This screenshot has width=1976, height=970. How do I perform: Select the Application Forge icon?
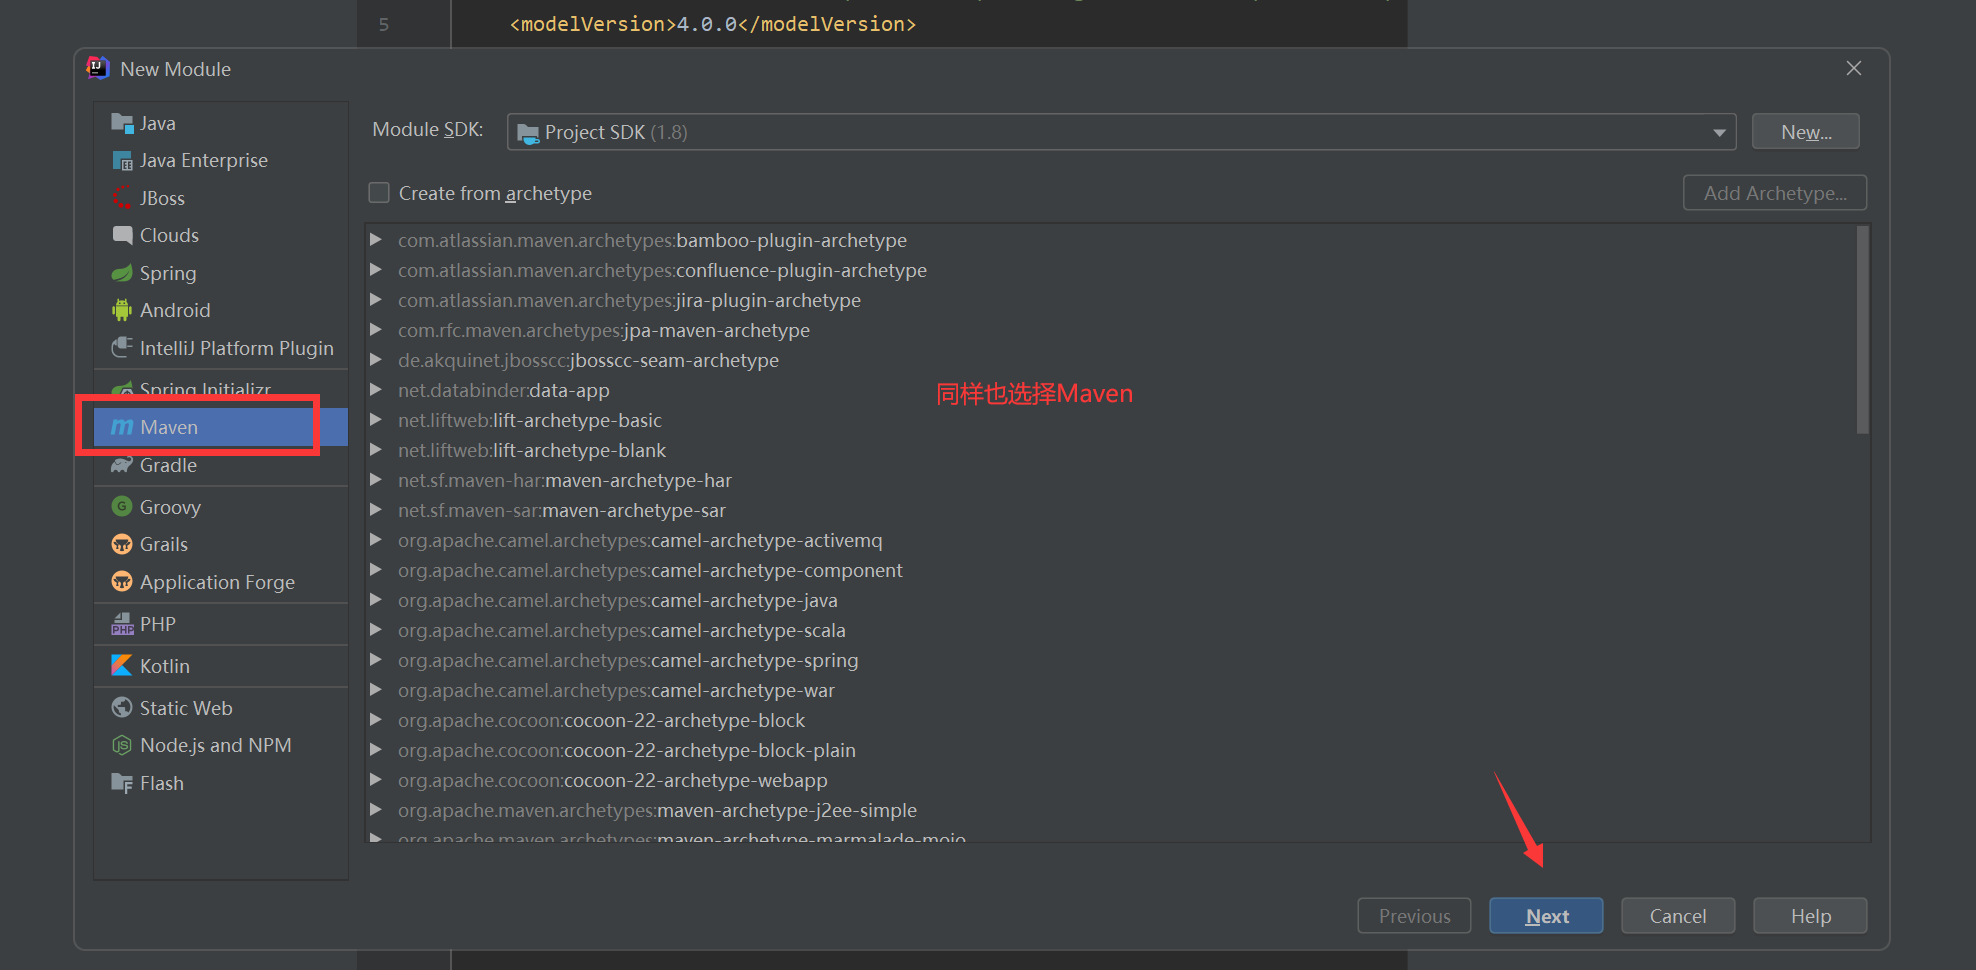[122, 582]
